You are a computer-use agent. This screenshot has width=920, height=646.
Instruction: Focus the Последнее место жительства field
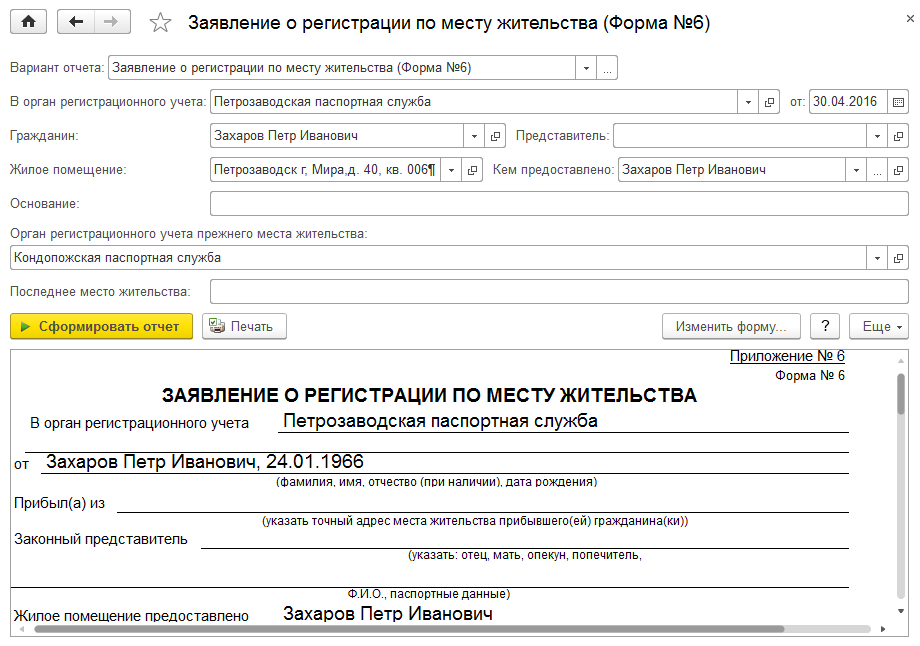pos(559,292)
